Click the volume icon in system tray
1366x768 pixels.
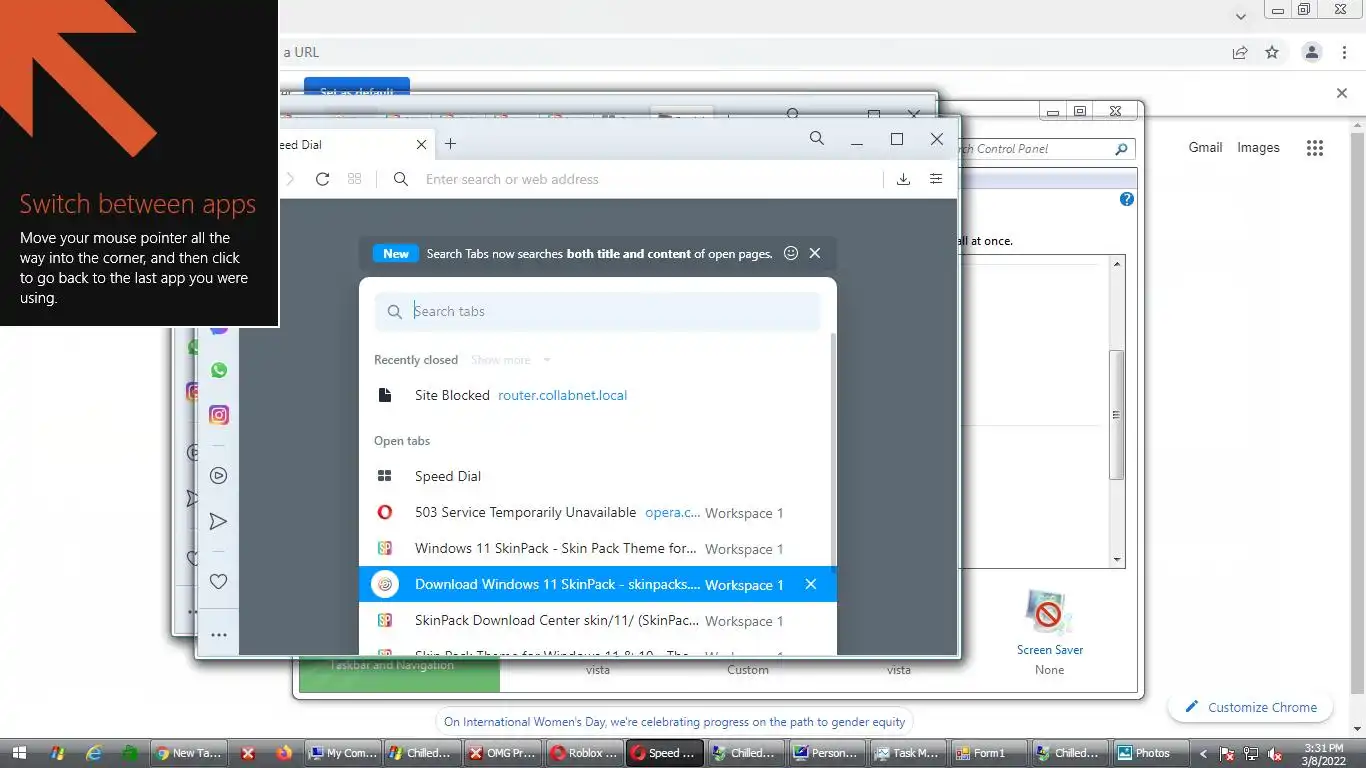point(1275,754)
